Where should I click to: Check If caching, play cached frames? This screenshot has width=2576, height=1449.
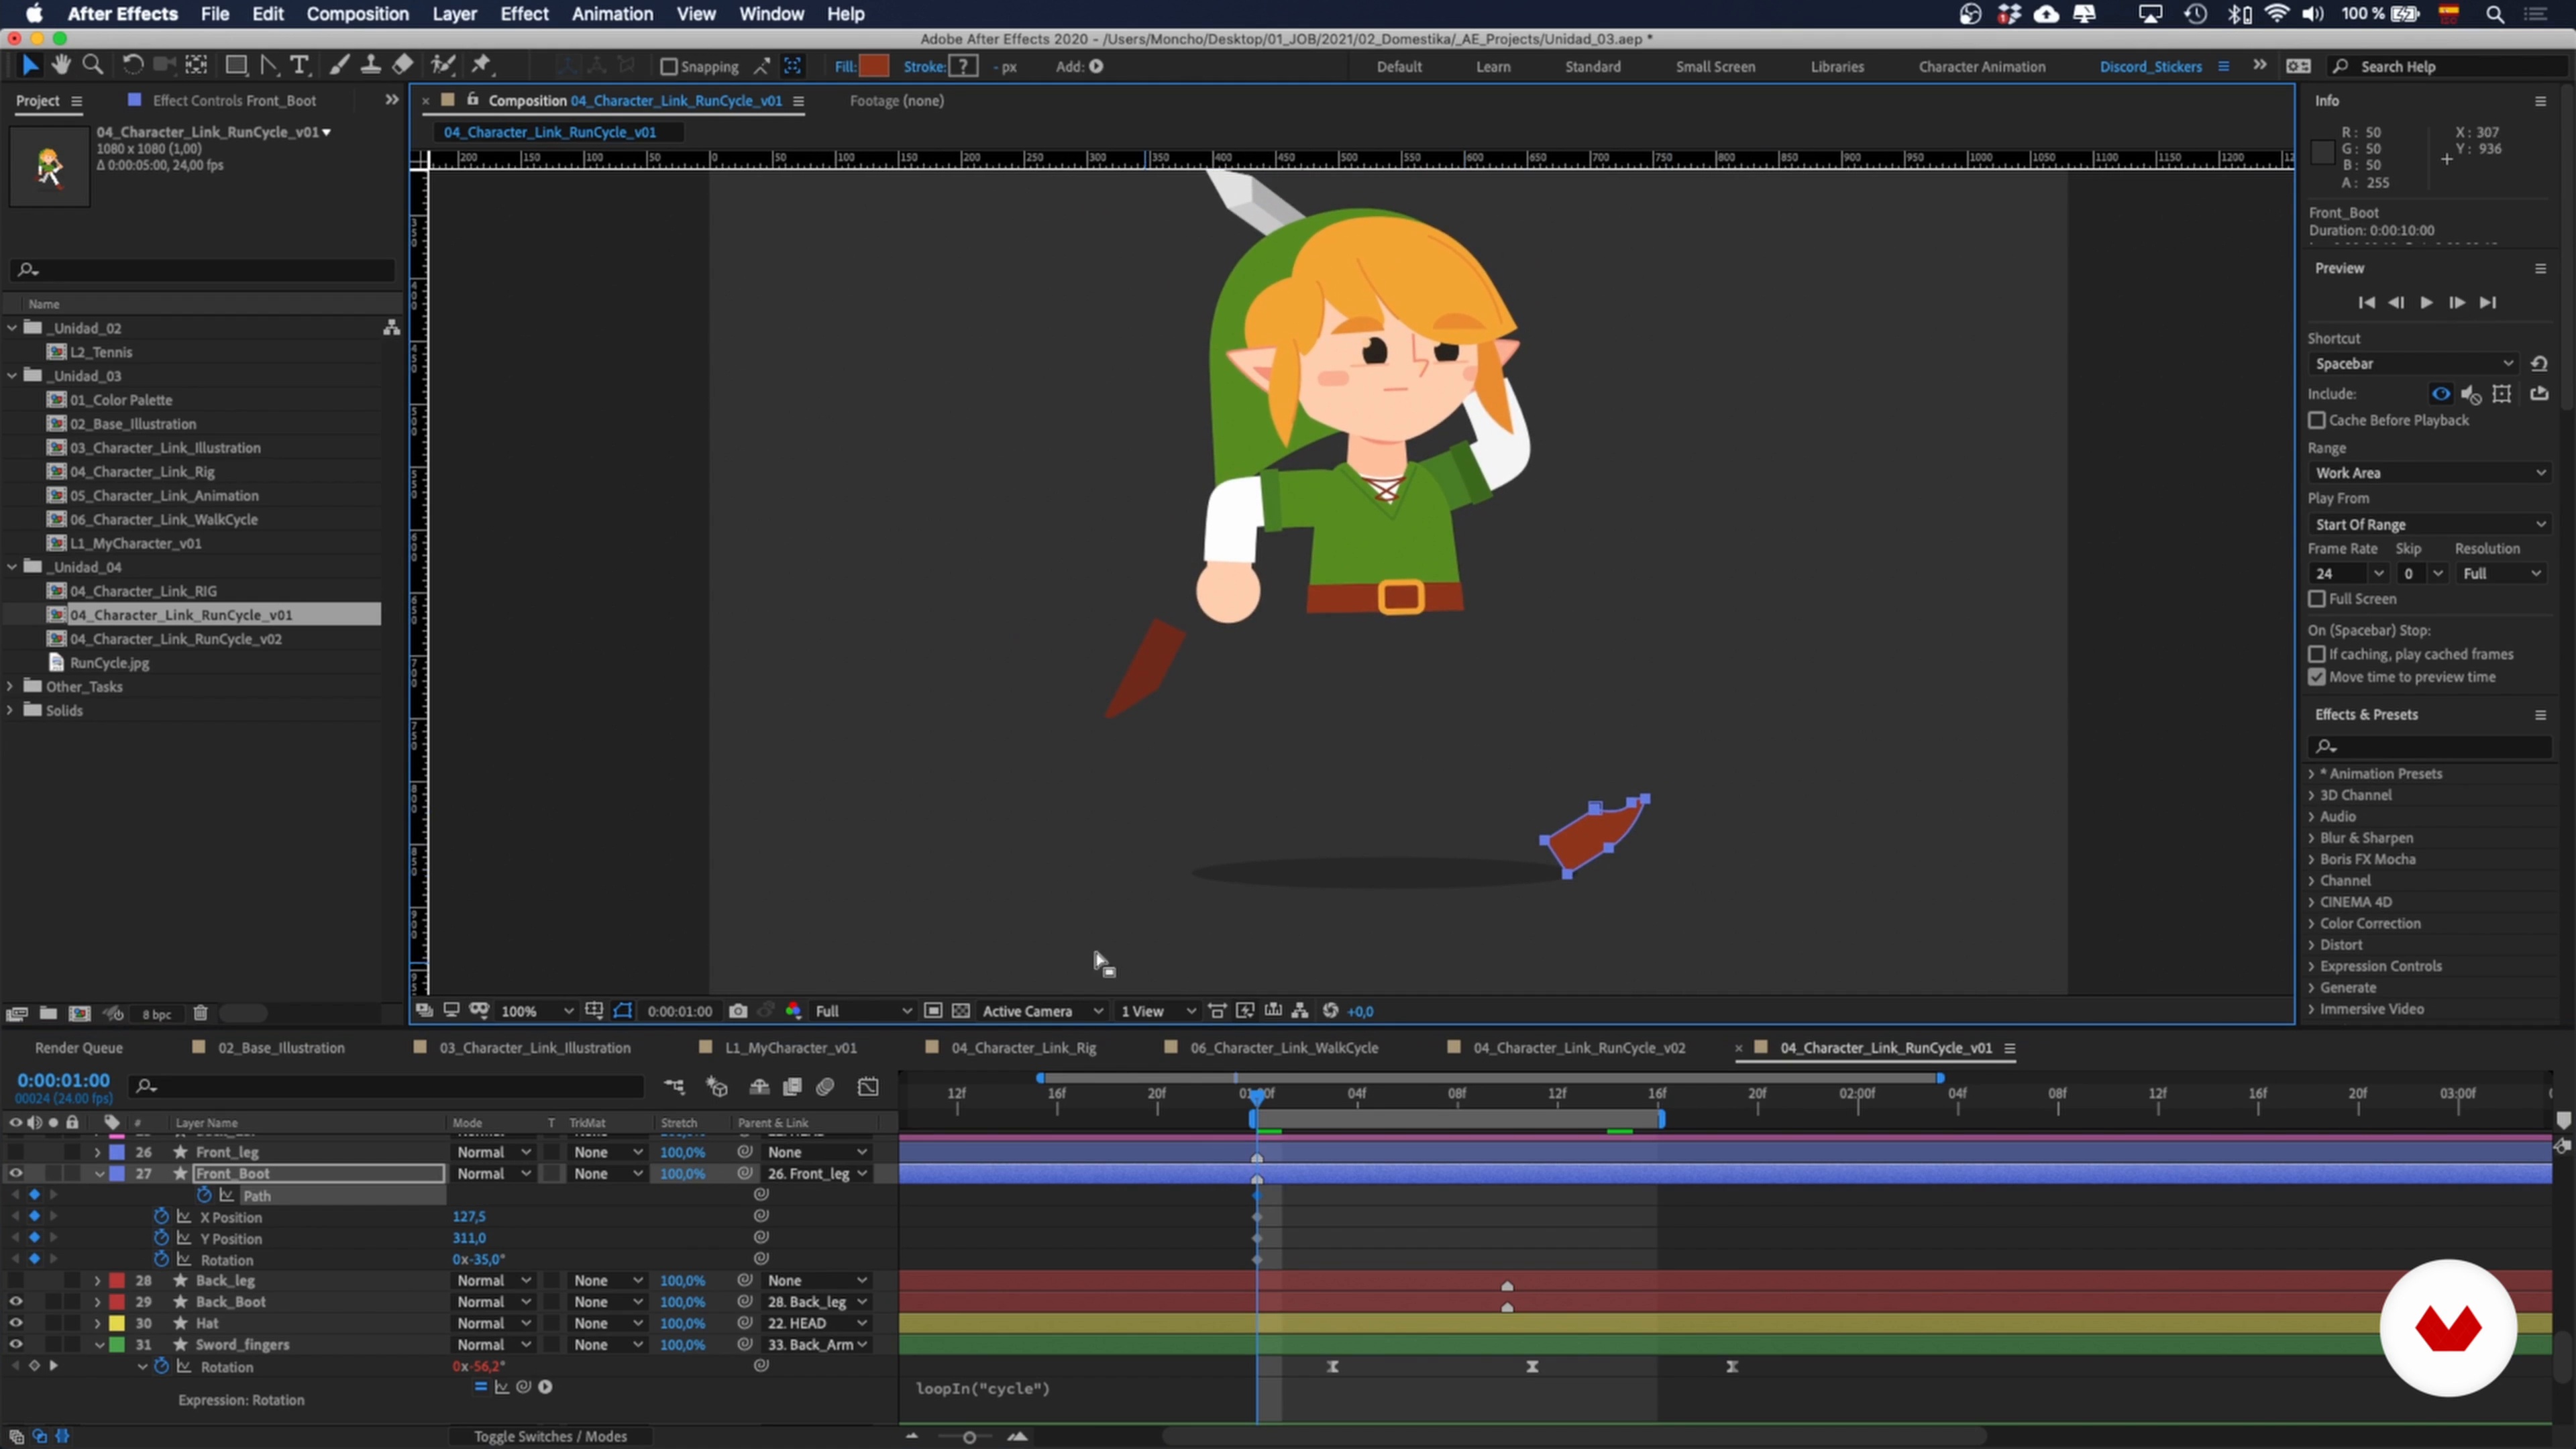point(2317,654)
